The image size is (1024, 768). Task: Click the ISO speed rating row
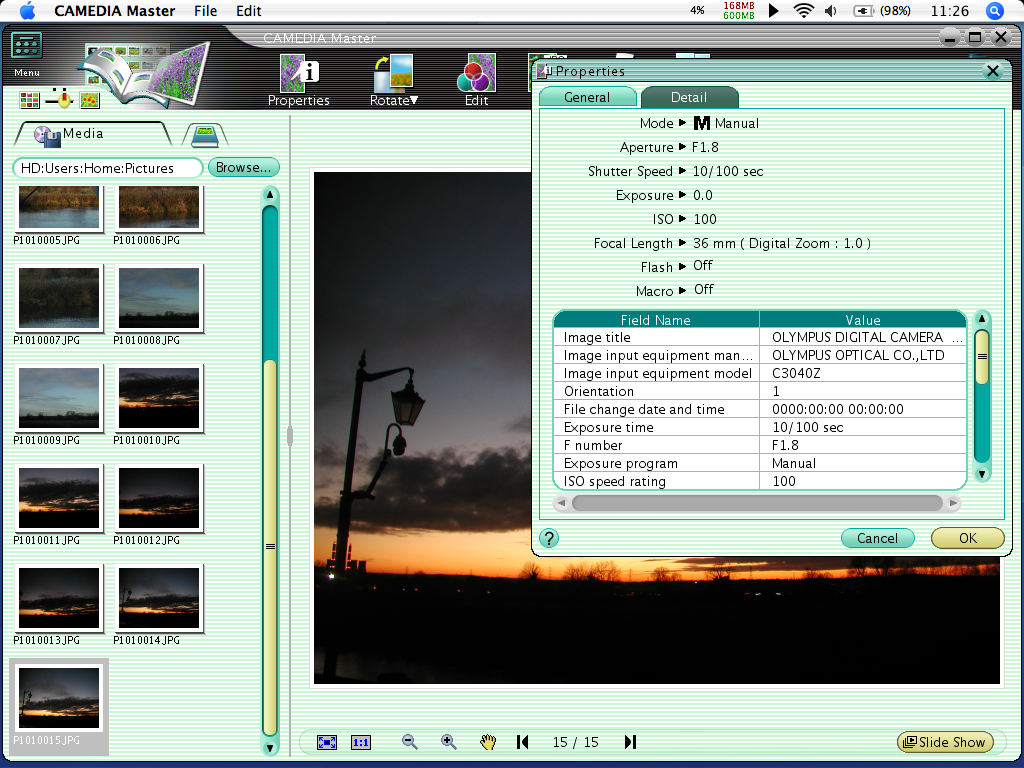tap(760, 481)
